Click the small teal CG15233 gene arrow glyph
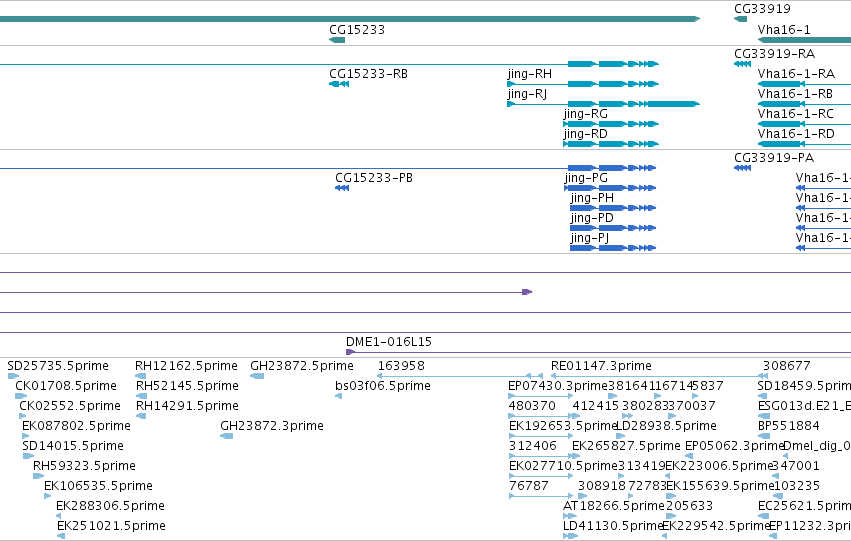 (337, 40)
